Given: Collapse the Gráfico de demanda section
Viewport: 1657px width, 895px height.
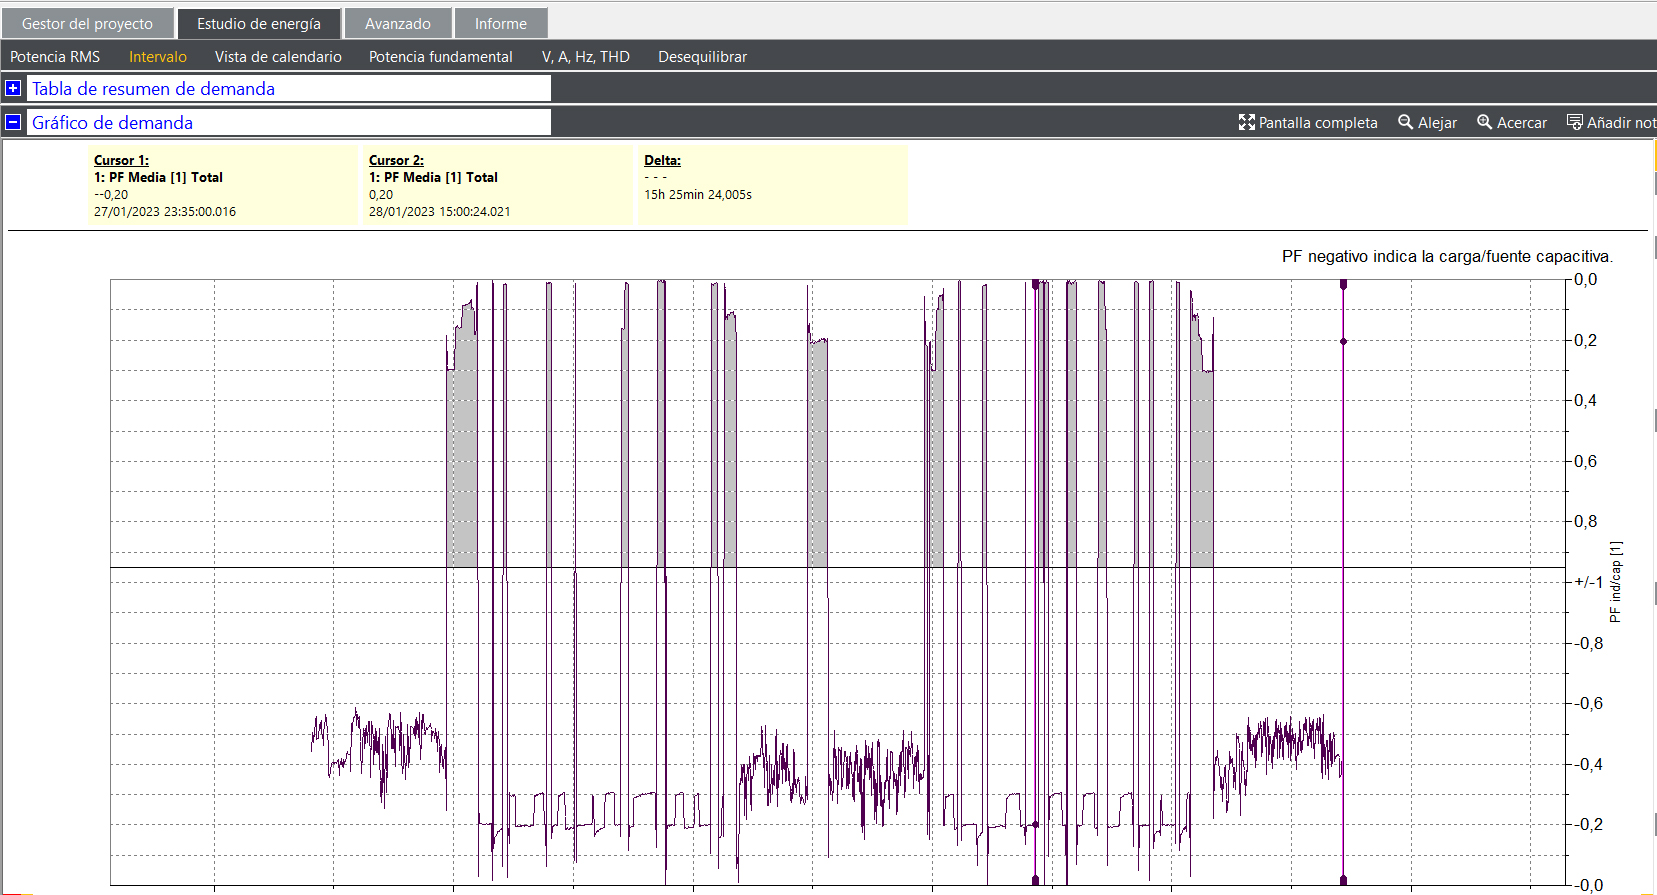Looking at the screenshot, I should [x=13, y=122].
